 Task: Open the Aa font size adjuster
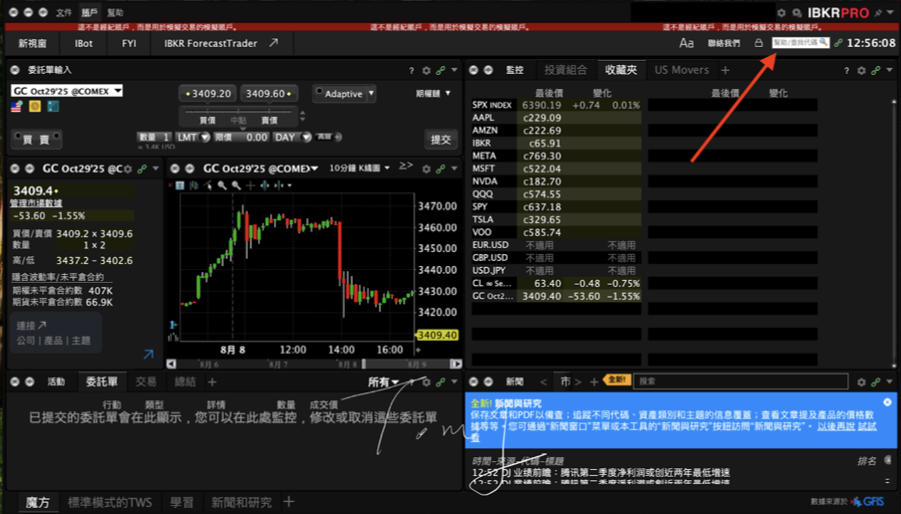pyautogui.click(x=686, y=43)
